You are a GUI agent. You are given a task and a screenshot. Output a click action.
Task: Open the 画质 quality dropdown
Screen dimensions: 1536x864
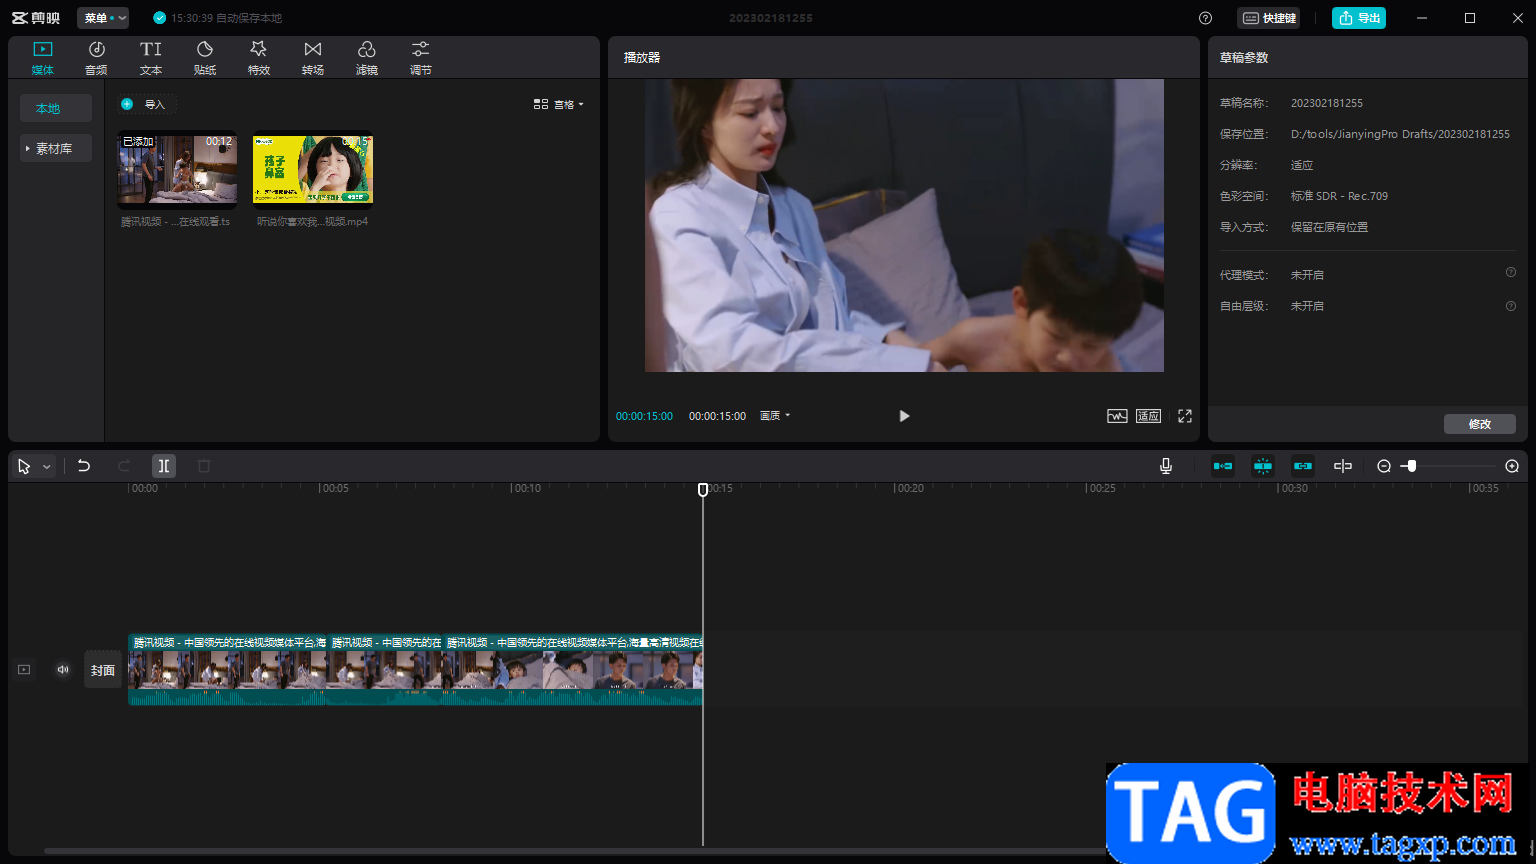click(775, 416)
